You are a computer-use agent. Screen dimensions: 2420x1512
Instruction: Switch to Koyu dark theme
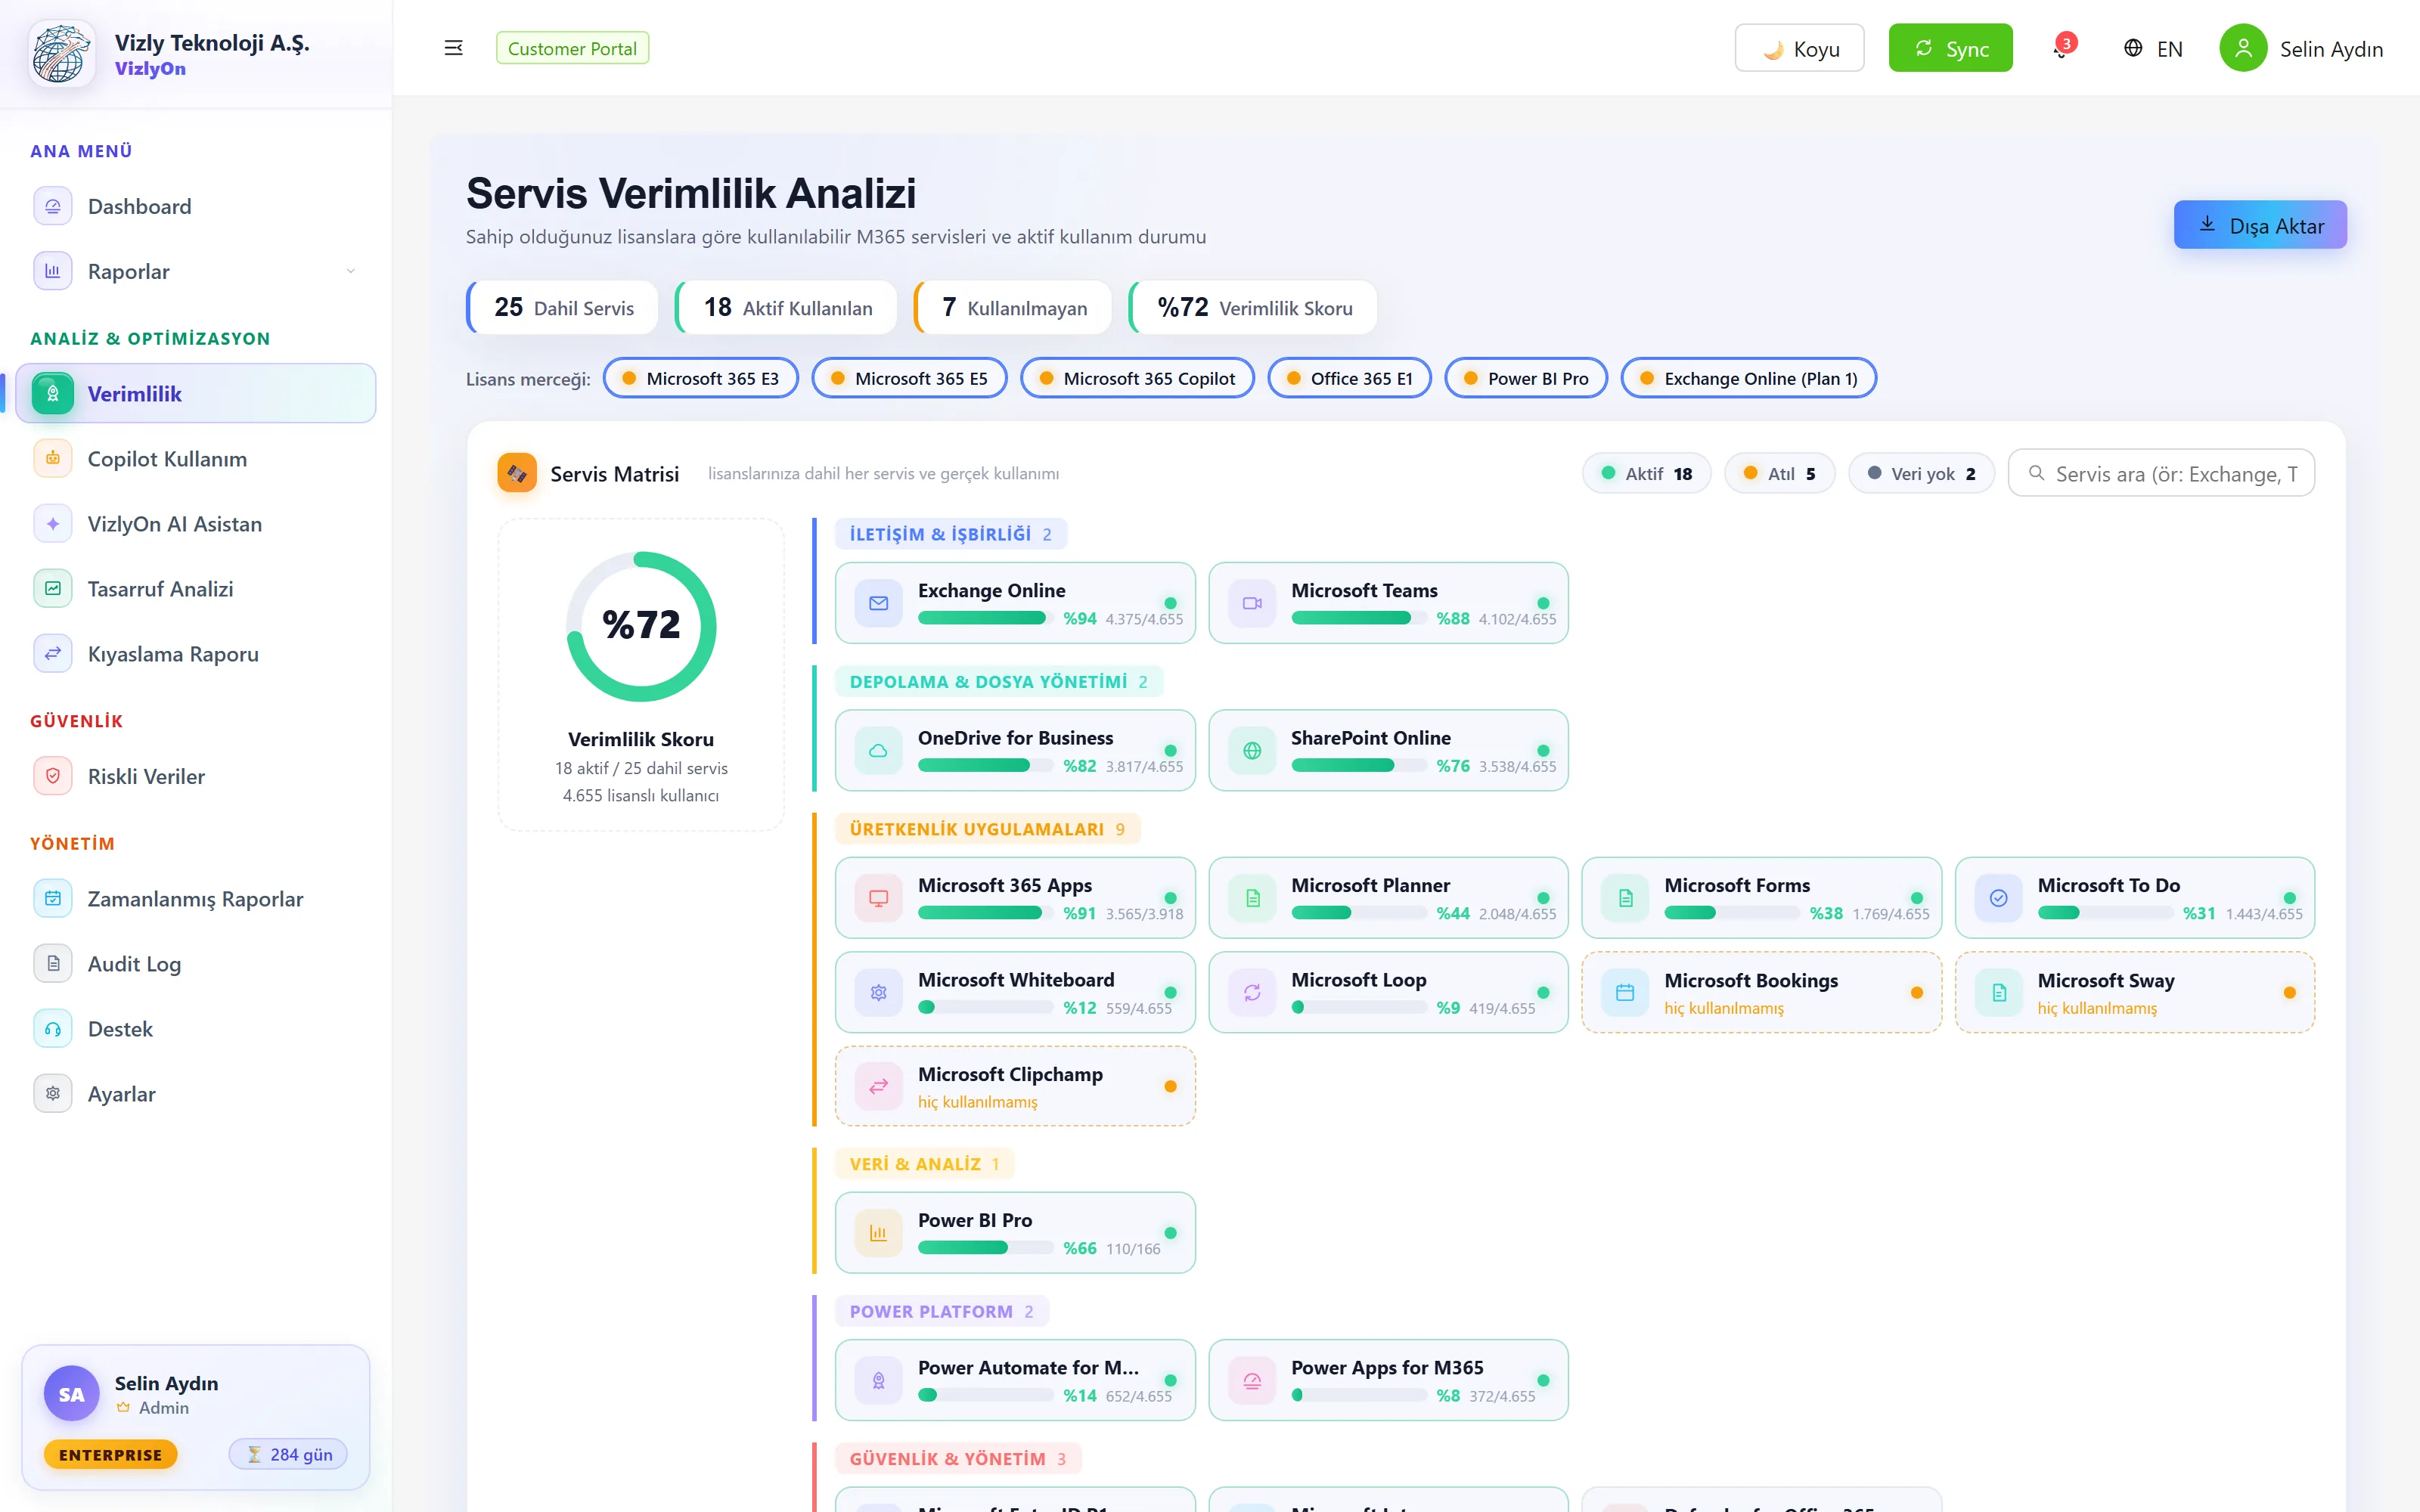tap(1799, 48)
